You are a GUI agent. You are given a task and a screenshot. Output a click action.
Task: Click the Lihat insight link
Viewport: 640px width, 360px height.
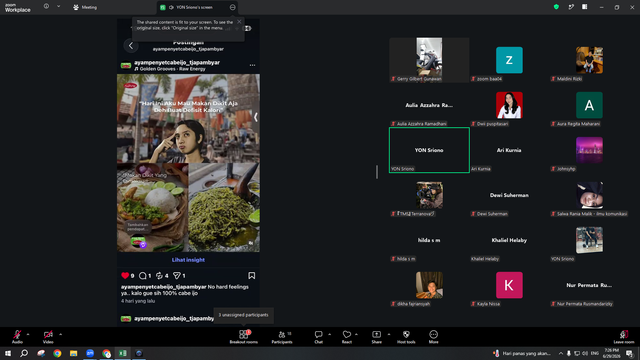pos(188,260)
